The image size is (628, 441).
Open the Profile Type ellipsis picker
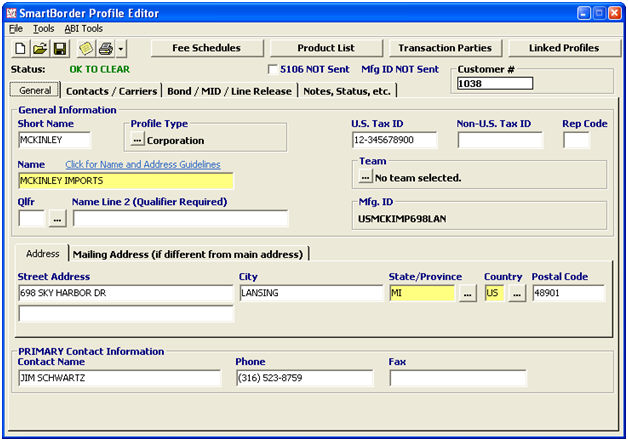[138, 141]
